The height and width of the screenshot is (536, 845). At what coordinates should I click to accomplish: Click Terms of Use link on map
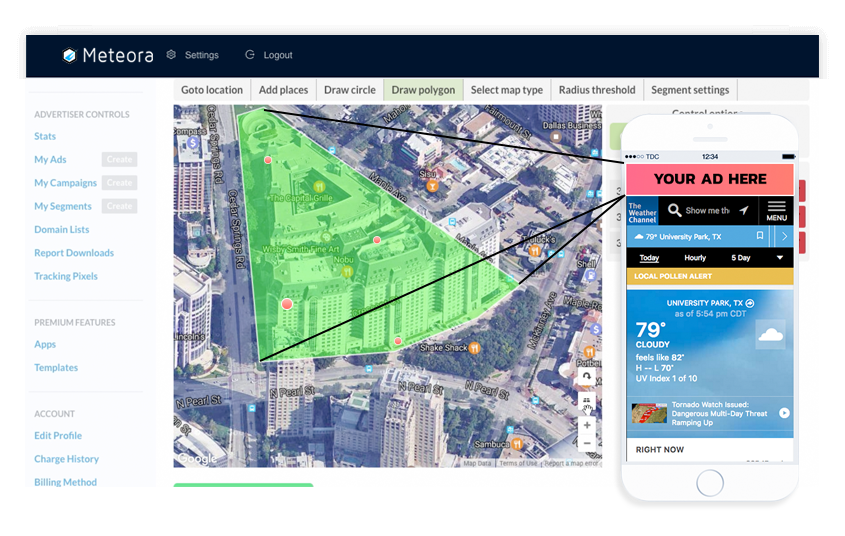point(518,463)
